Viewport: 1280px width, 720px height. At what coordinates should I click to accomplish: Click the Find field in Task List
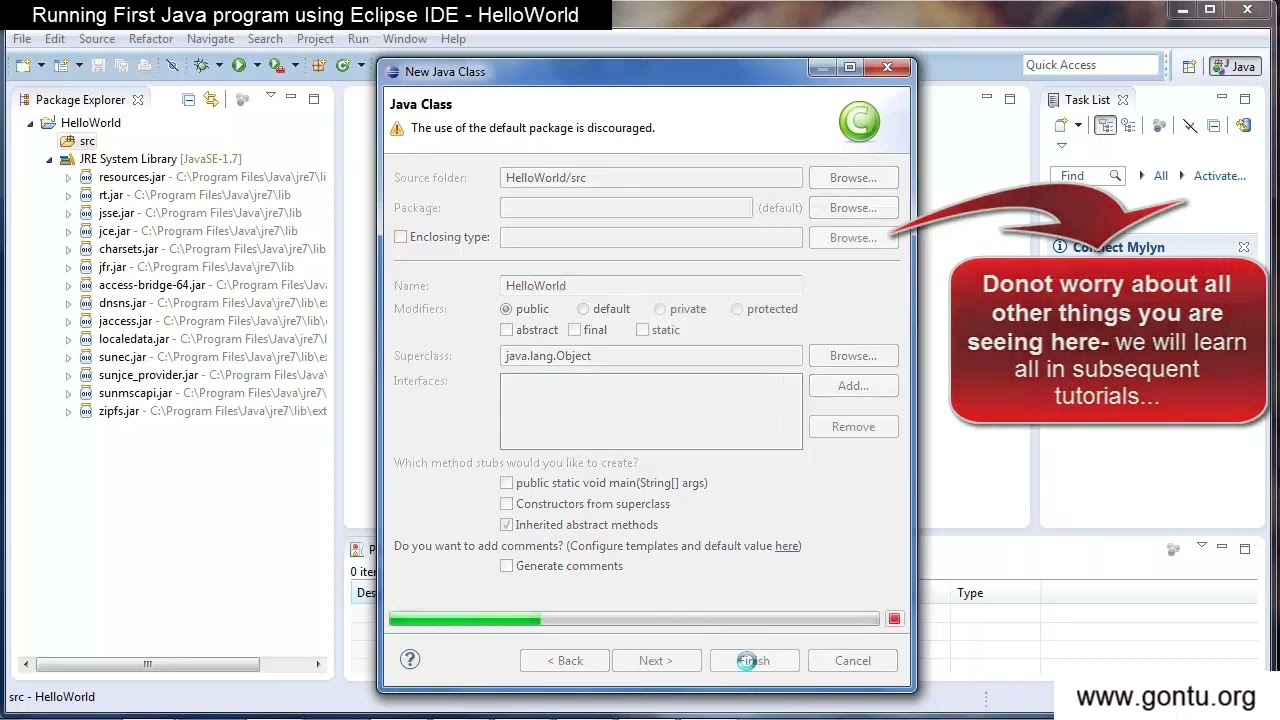[x=1088, y=176]
